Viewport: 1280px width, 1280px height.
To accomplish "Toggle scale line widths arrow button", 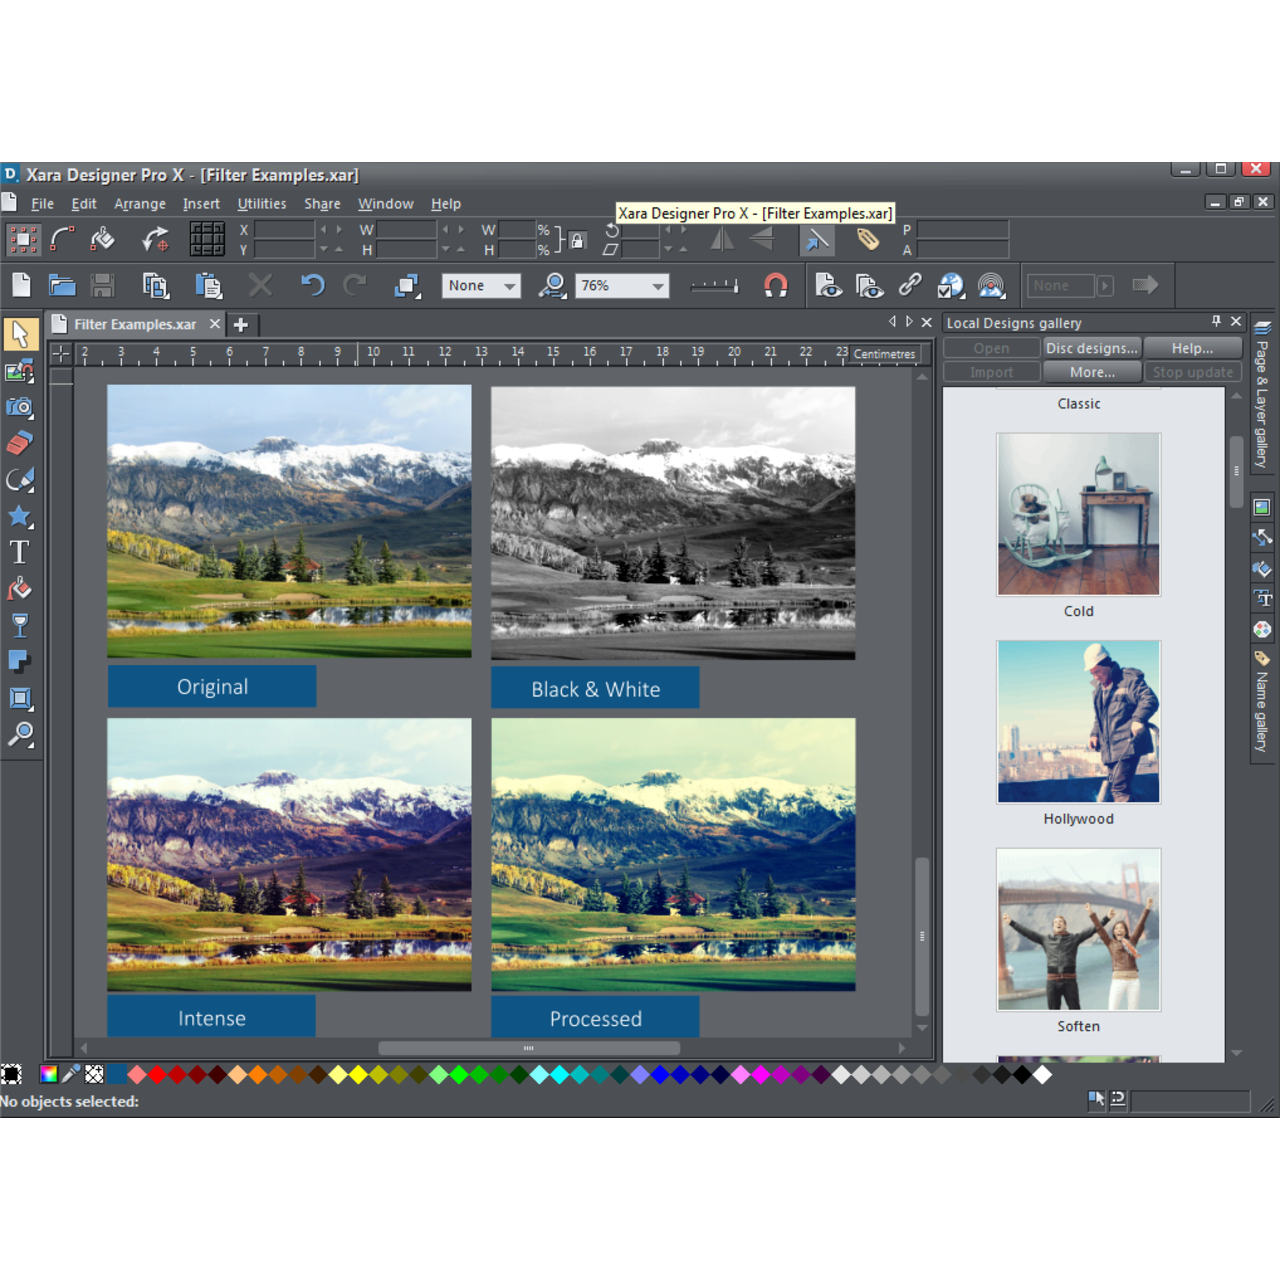I will [817, 240].
